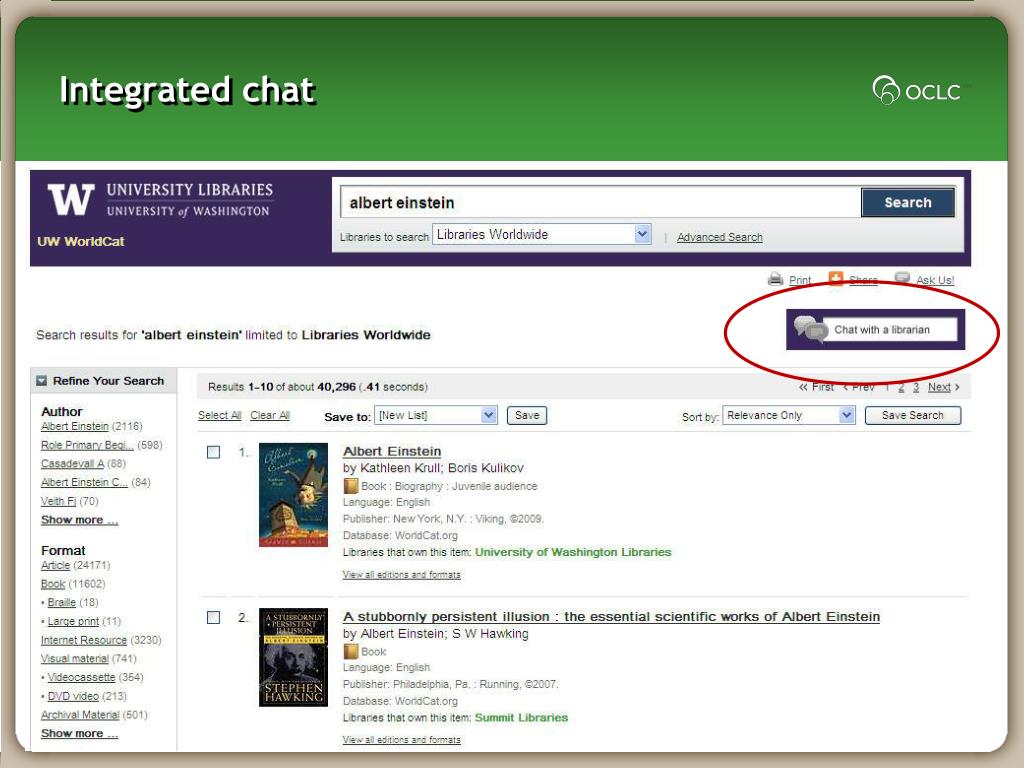Click the OCLC logo in header

coord(917,90)
